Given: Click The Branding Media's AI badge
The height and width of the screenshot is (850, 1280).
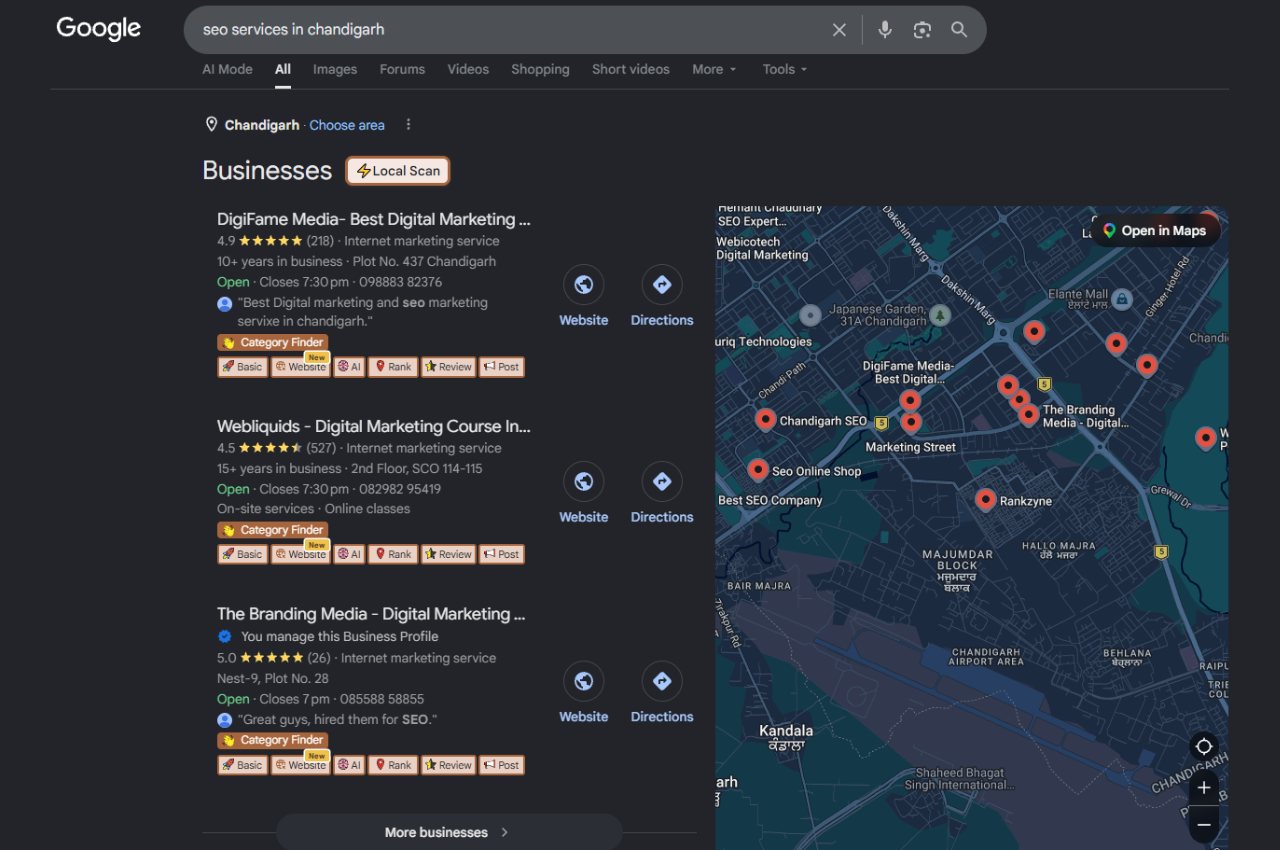Looking at the screenshot, I should point(349,765).
